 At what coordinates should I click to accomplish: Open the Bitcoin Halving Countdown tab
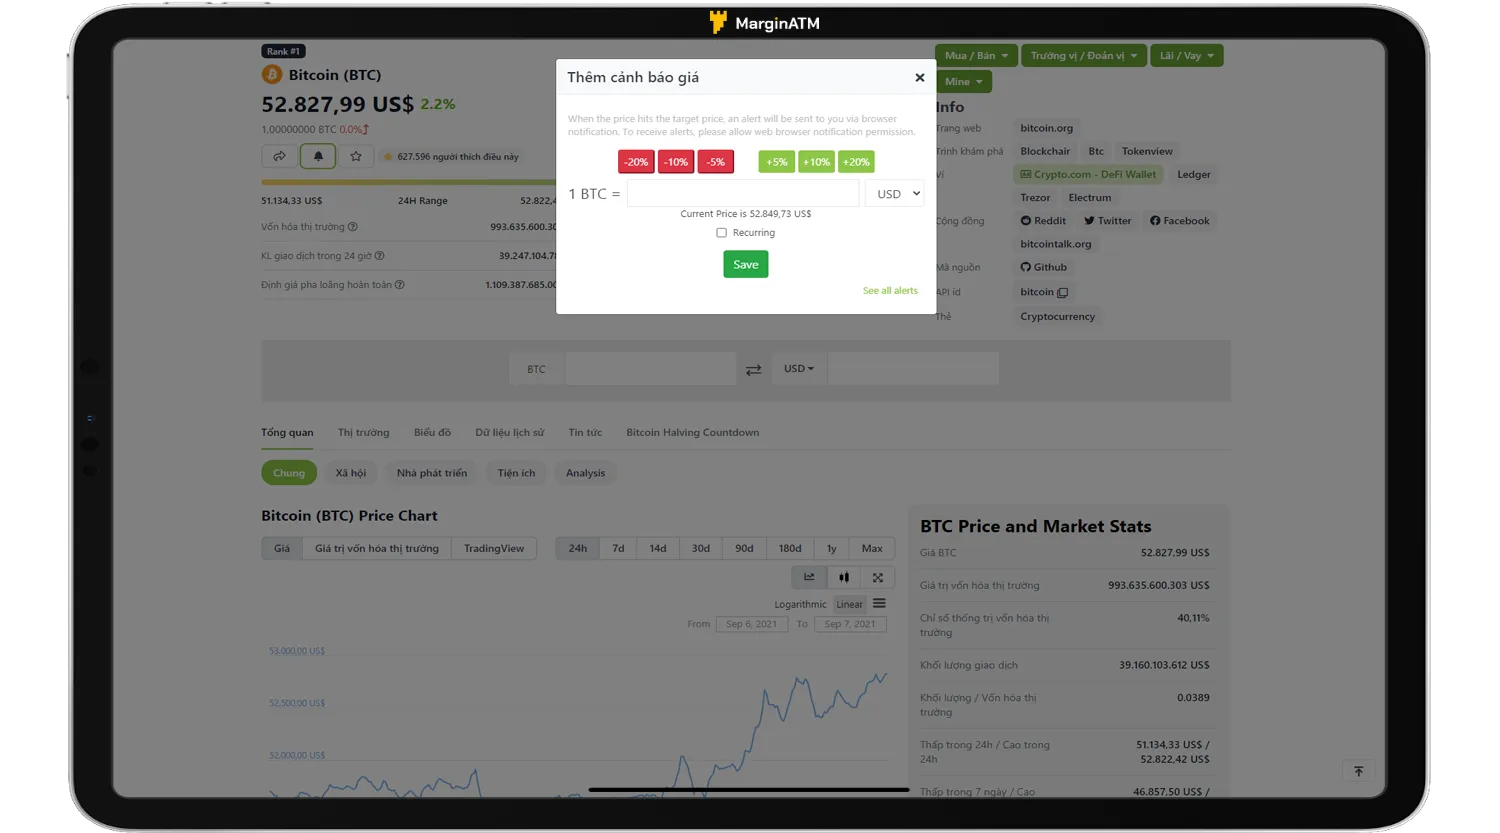[x=692, y=432]
